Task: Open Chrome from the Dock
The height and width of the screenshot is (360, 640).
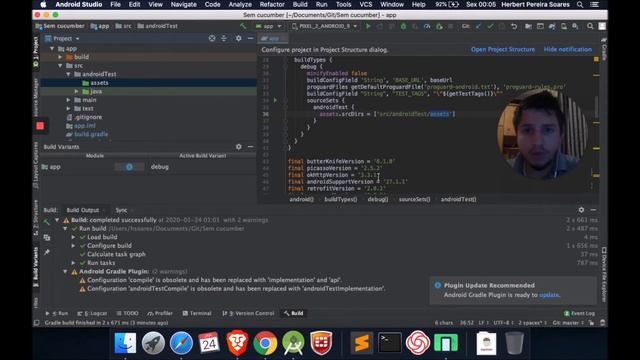Action: (265, 343)
